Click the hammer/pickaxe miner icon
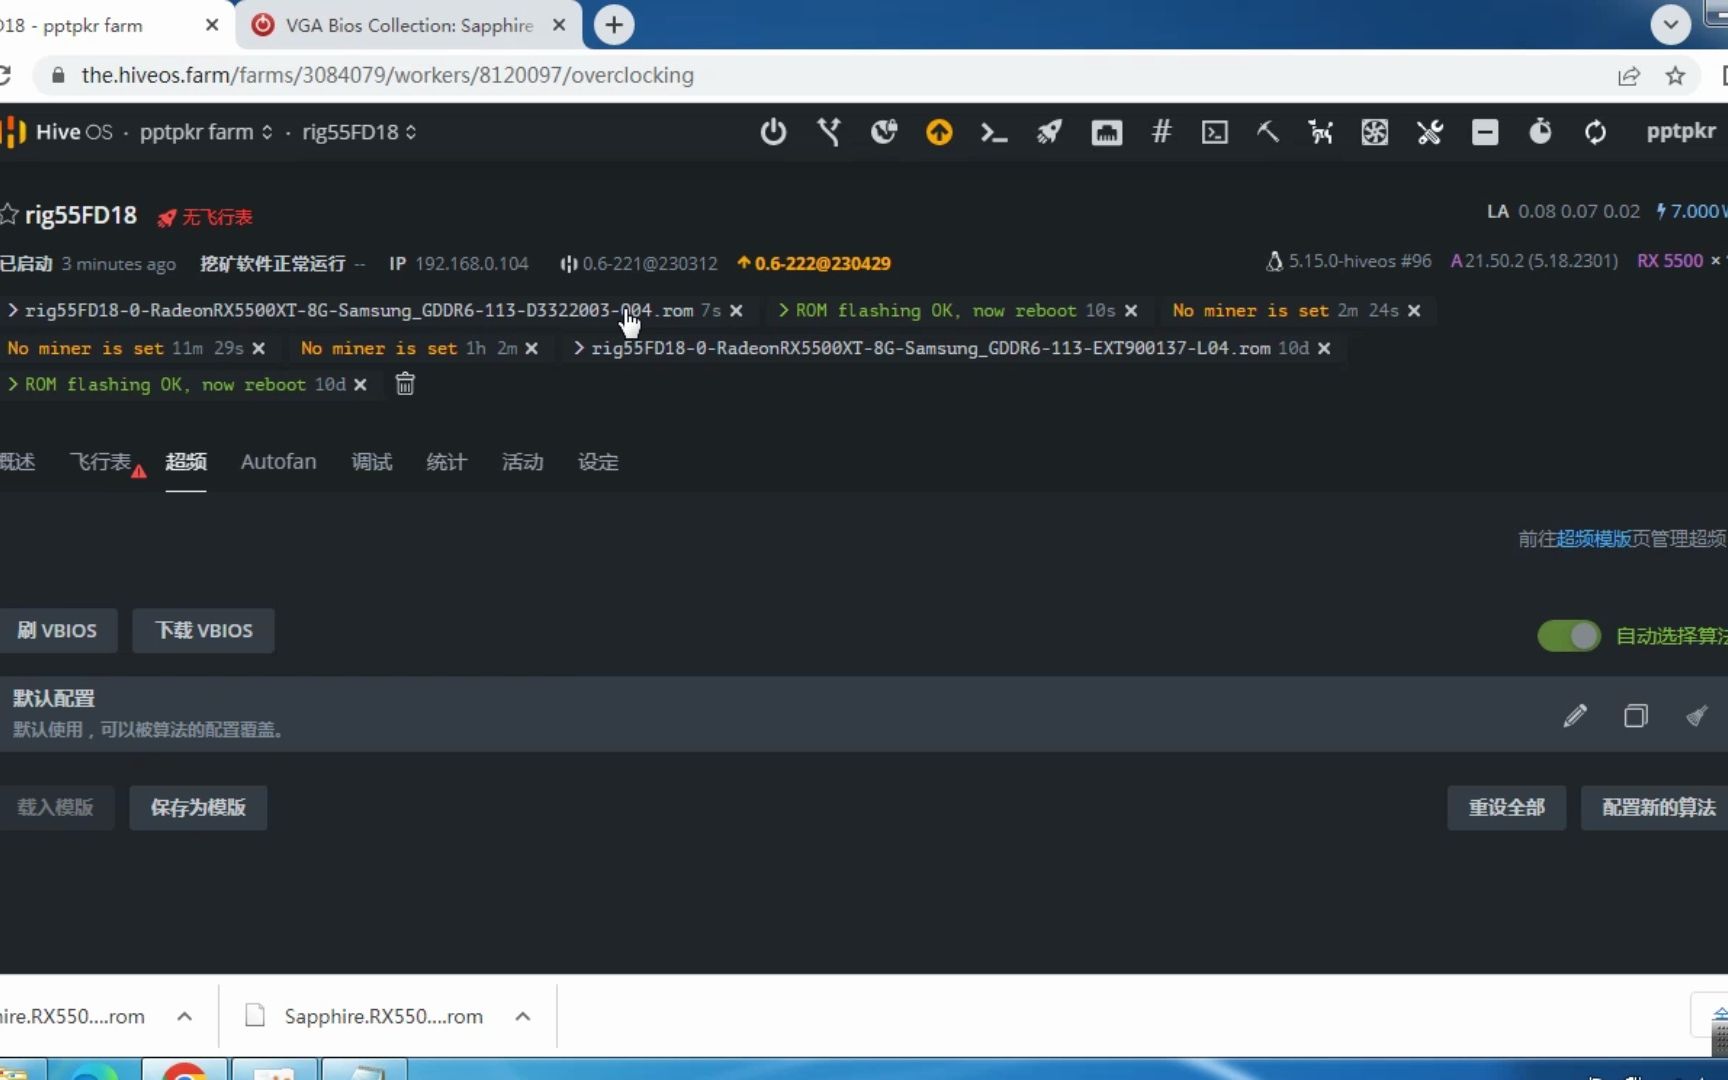 pos(1268,132)
